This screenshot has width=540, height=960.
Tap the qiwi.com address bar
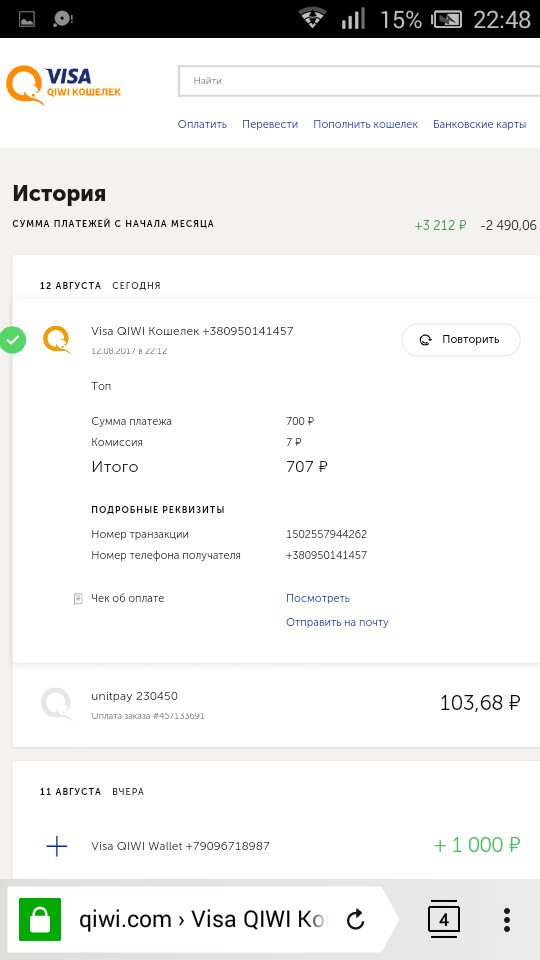pyautogui.click(x=203, y=919)
